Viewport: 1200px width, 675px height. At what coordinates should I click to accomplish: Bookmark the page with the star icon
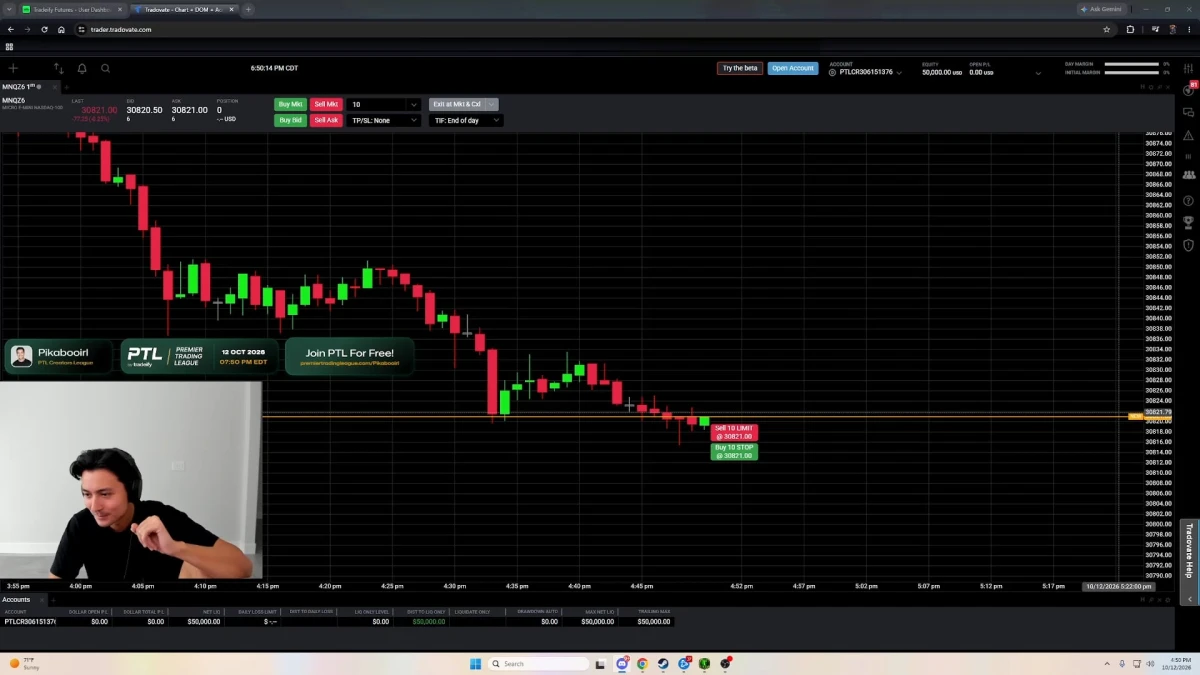pos(1106,29)
